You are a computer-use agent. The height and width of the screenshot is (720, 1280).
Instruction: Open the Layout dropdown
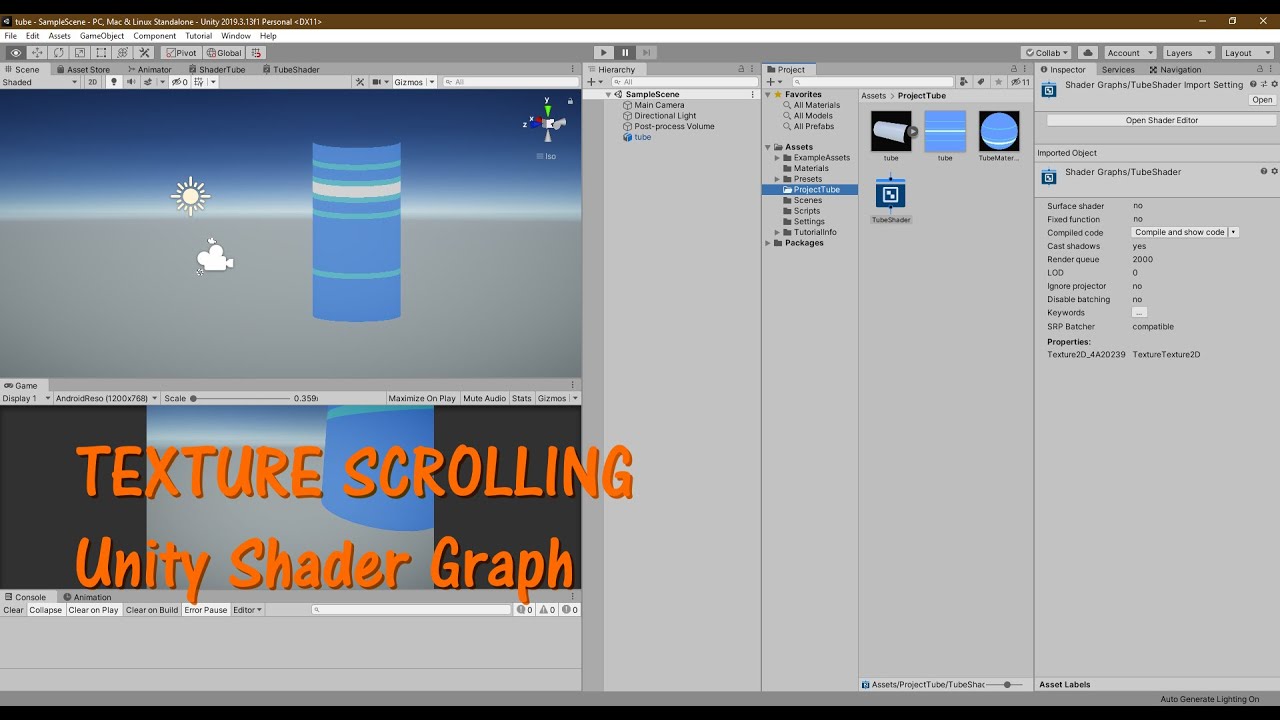point(1246,53)
